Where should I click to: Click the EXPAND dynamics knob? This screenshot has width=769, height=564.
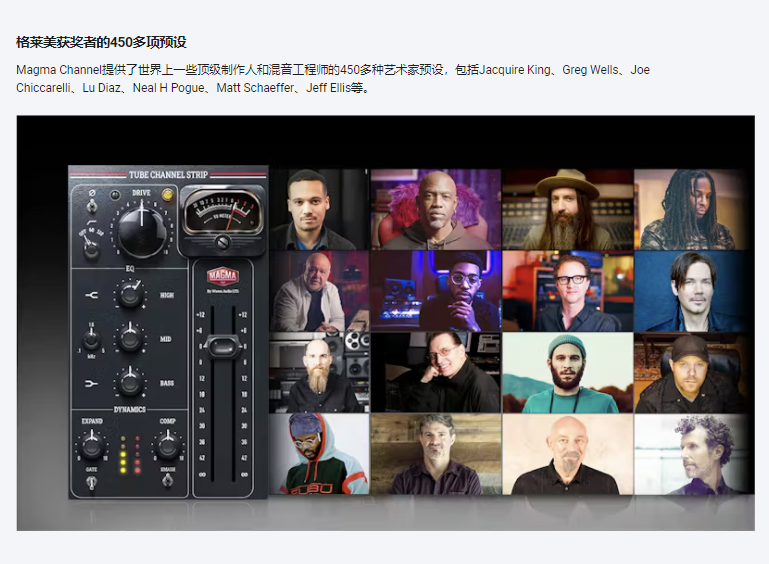[92, 445]
